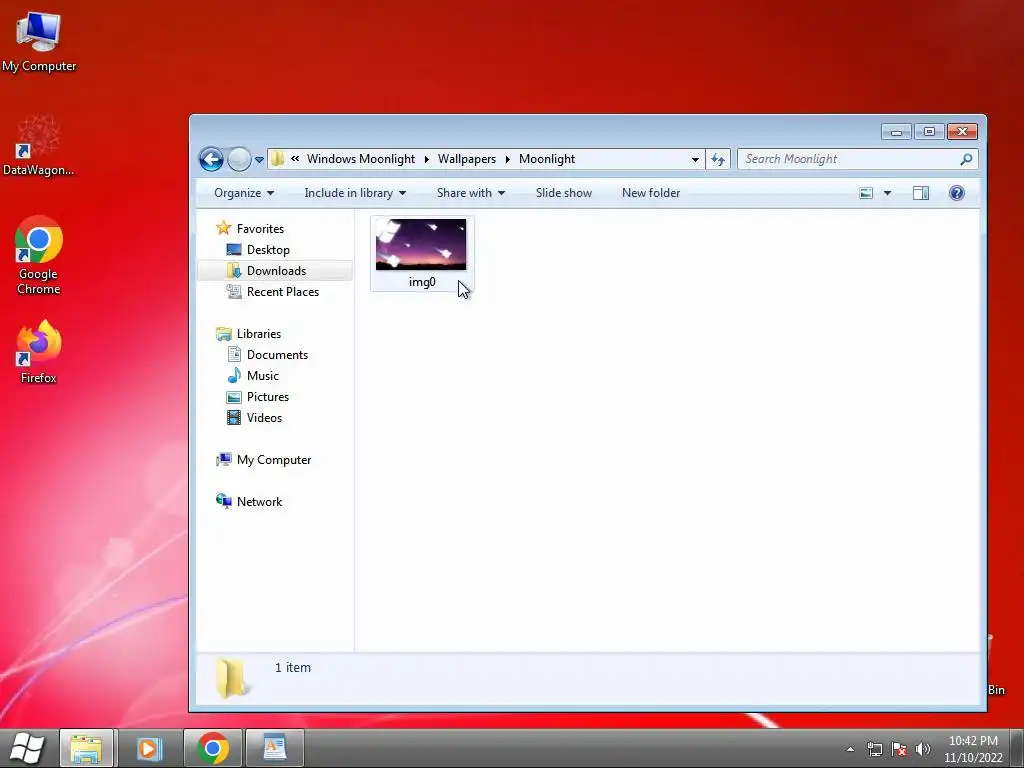Open Recent Places under Favorites

tap(282, 291)
